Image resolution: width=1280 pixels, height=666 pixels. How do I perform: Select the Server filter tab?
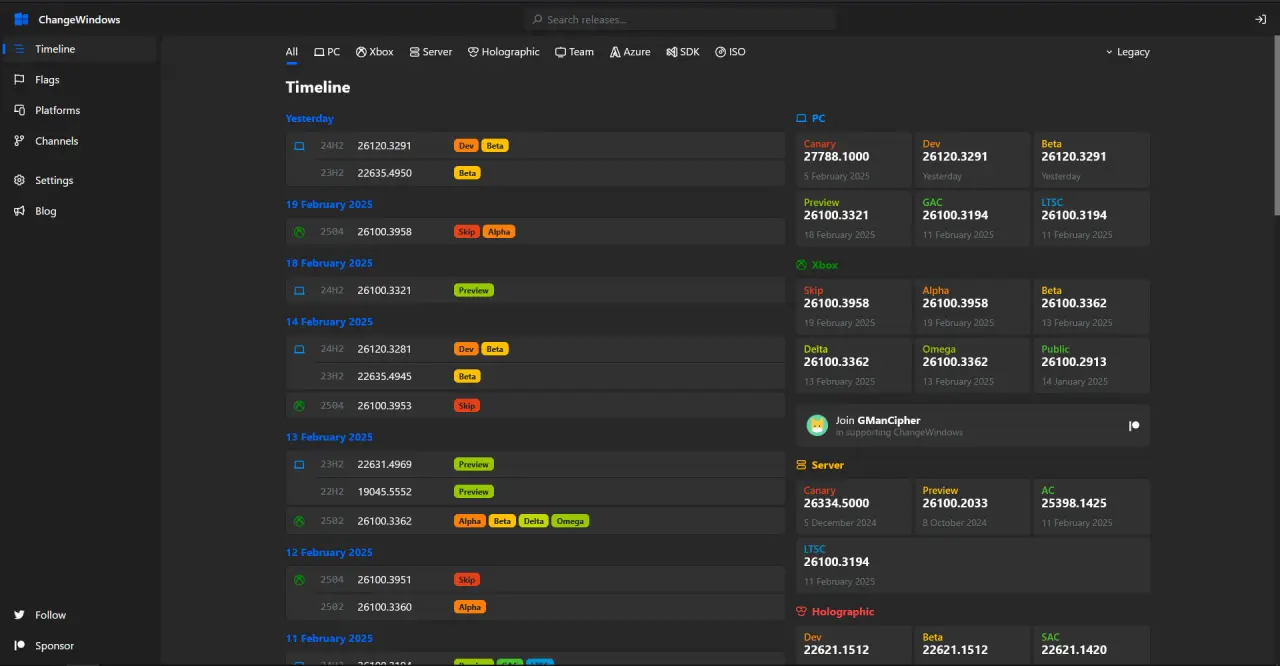[431, 52]
